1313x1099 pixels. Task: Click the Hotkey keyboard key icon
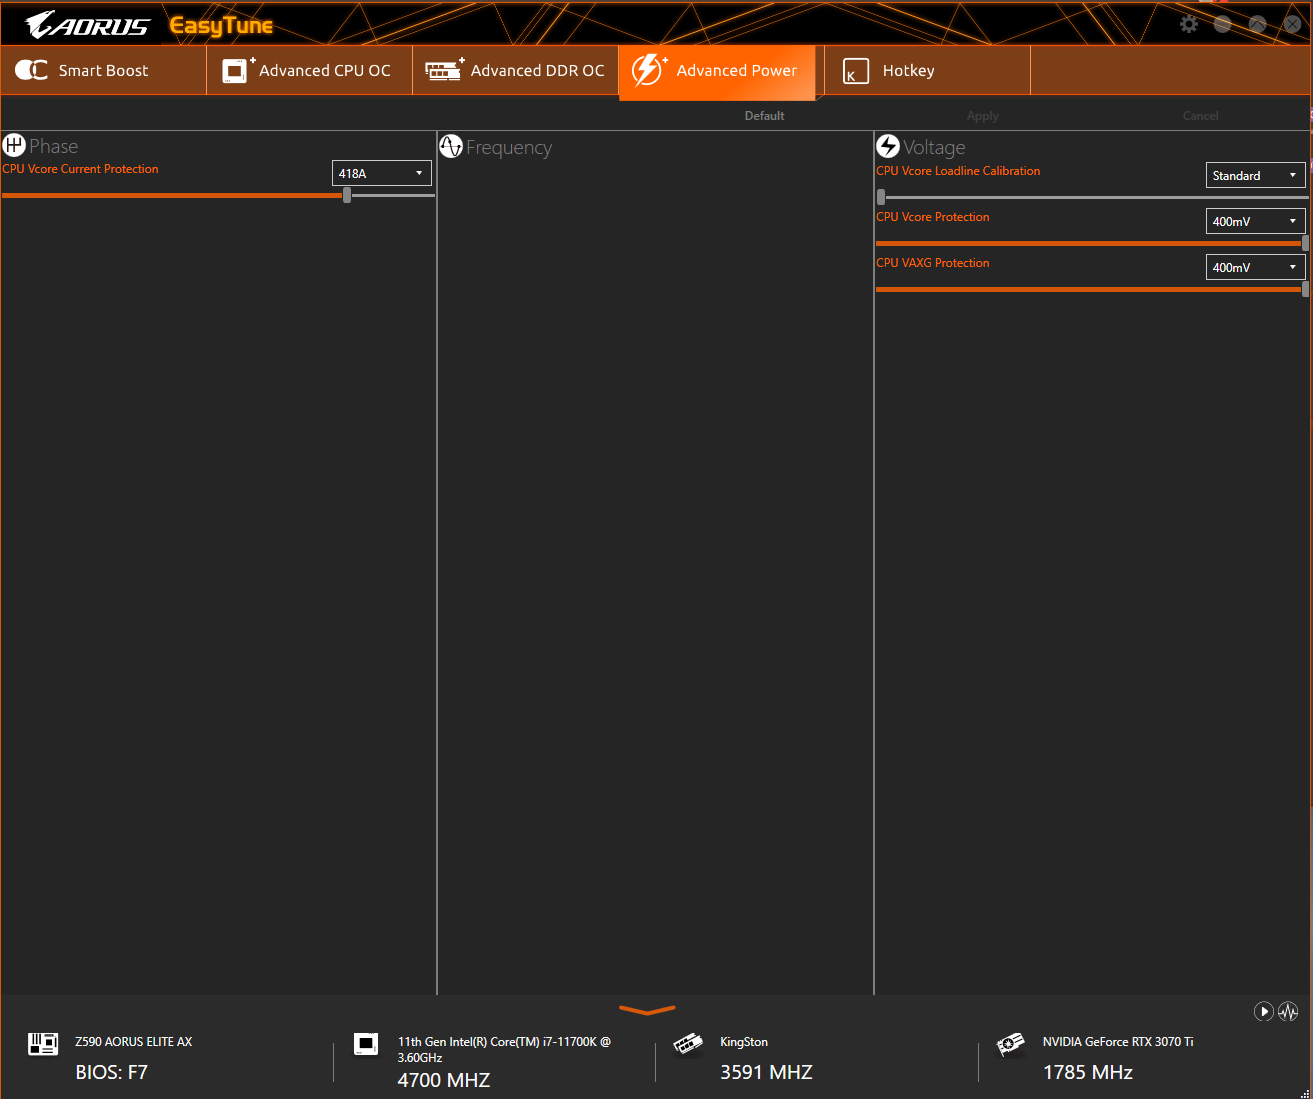(x=856, y=71)
